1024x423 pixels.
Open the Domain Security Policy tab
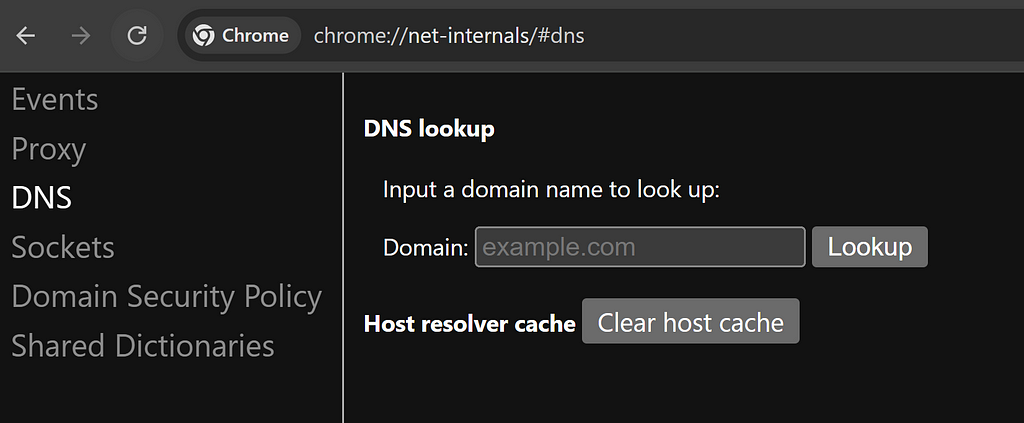click(167, 297)
